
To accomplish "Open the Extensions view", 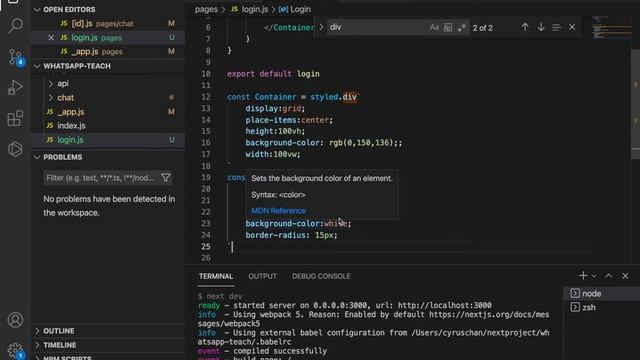I will pyautogui.click(x=15, y=118).
